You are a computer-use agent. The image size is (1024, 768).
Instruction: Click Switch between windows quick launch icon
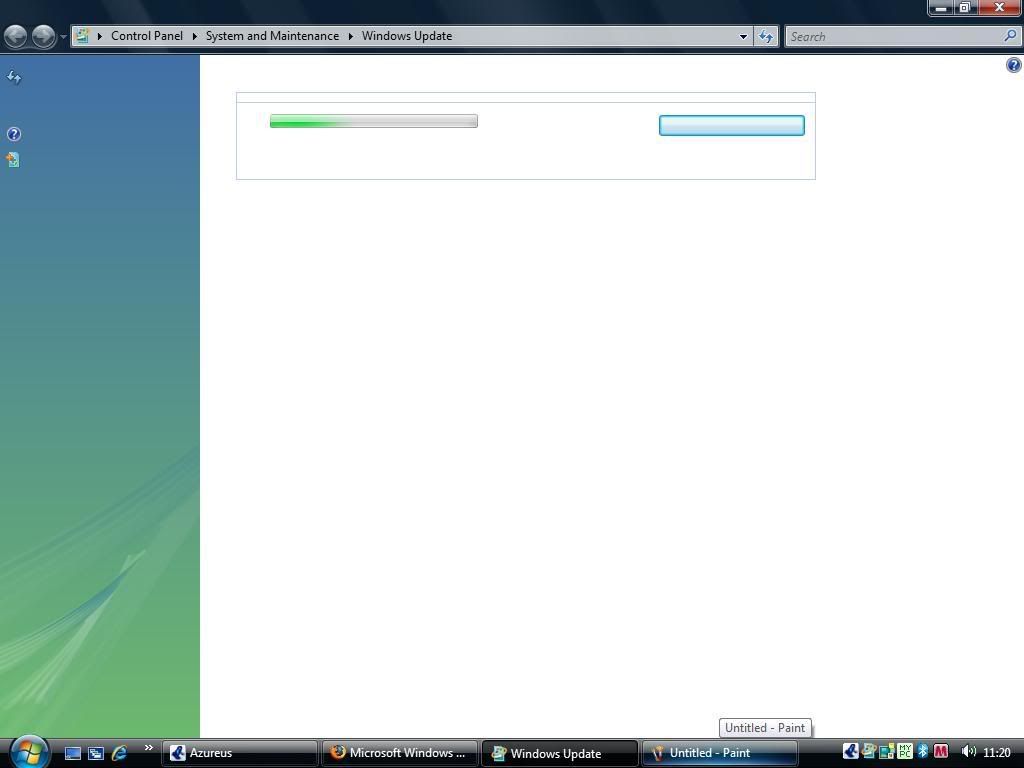[x=96, y=753]
